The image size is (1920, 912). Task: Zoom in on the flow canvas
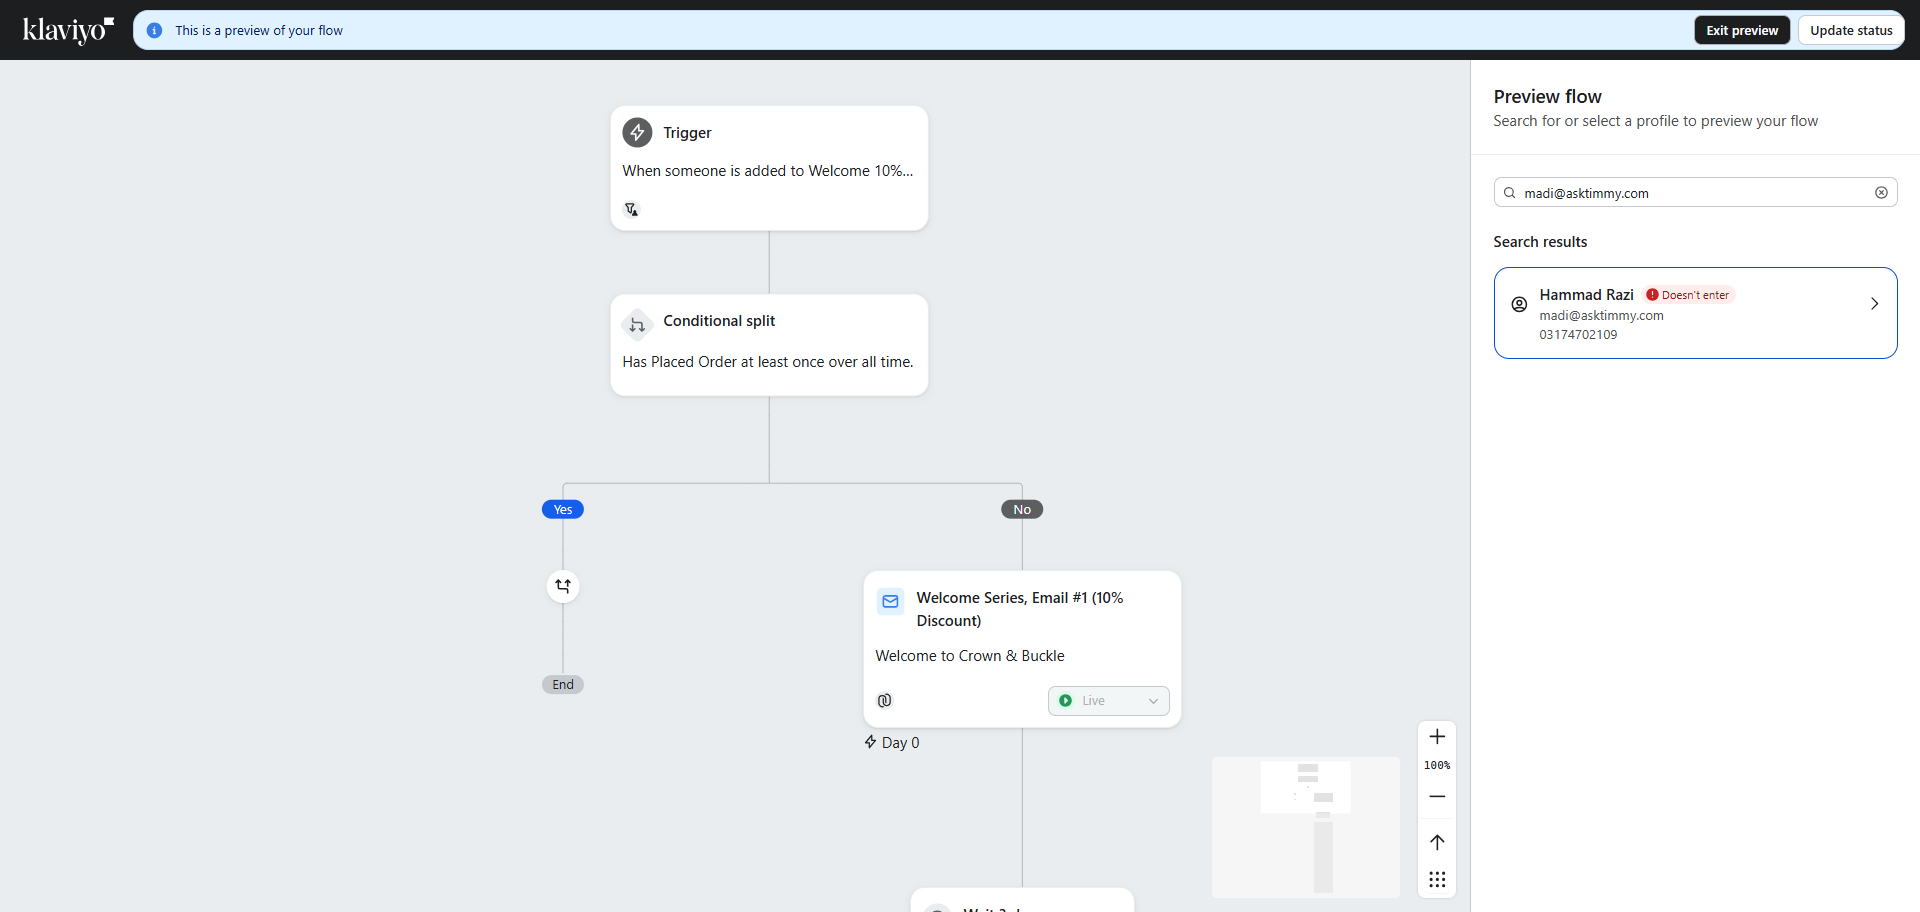click(1437, 737)
